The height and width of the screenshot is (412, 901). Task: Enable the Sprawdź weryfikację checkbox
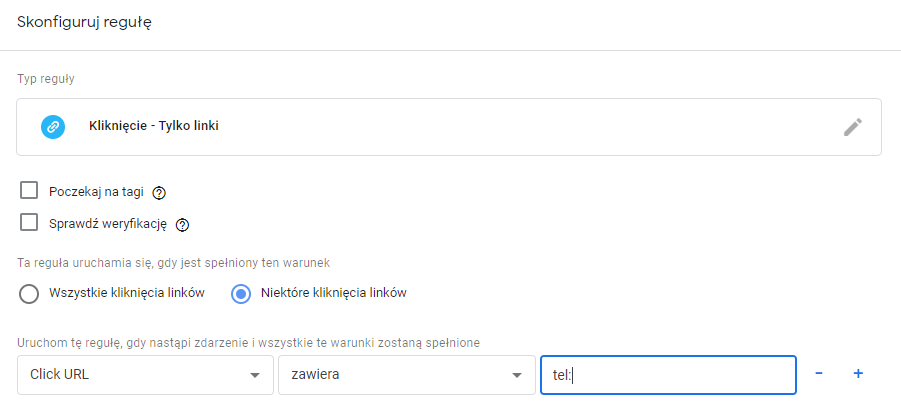click(29, 222)
